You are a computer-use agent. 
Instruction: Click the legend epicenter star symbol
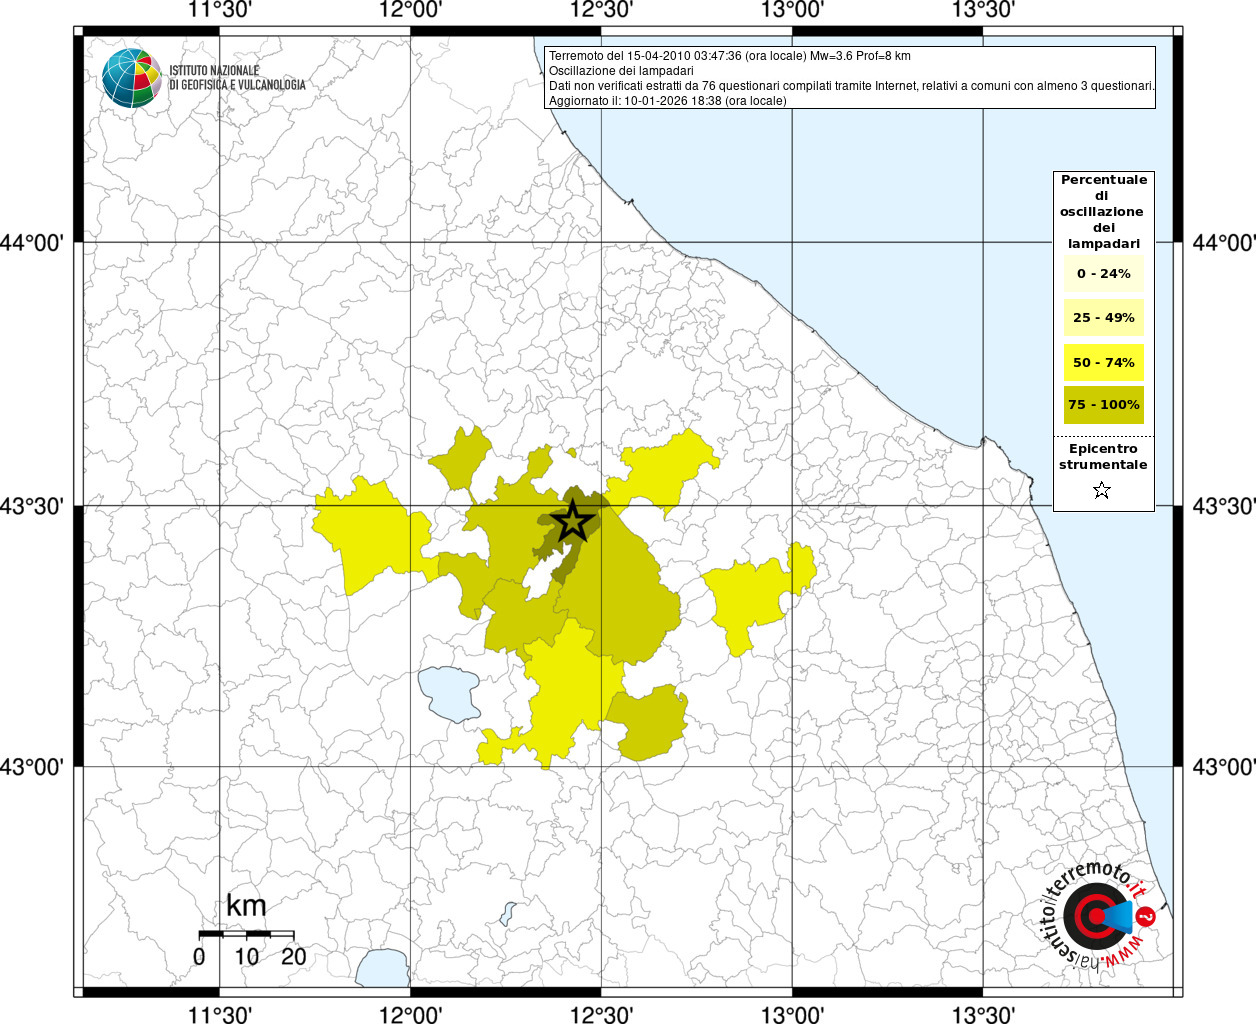pyautogui.click(x=1102, y=490)
